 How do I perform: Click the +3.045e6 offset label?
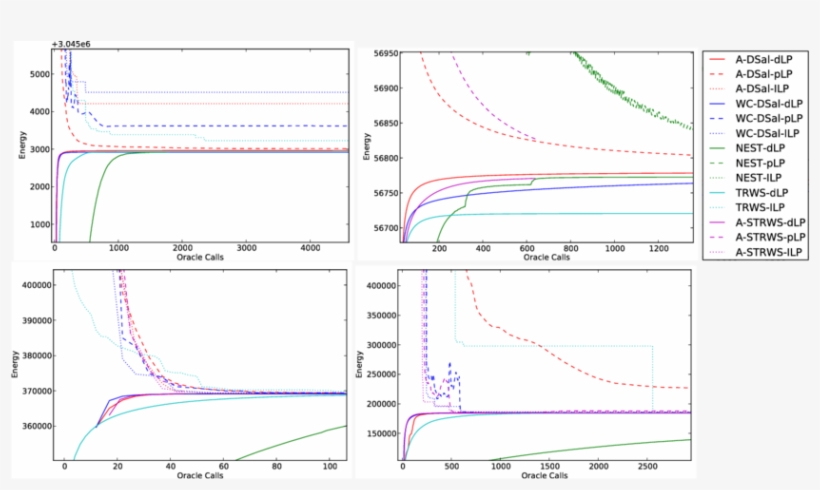tap(76, 44)
